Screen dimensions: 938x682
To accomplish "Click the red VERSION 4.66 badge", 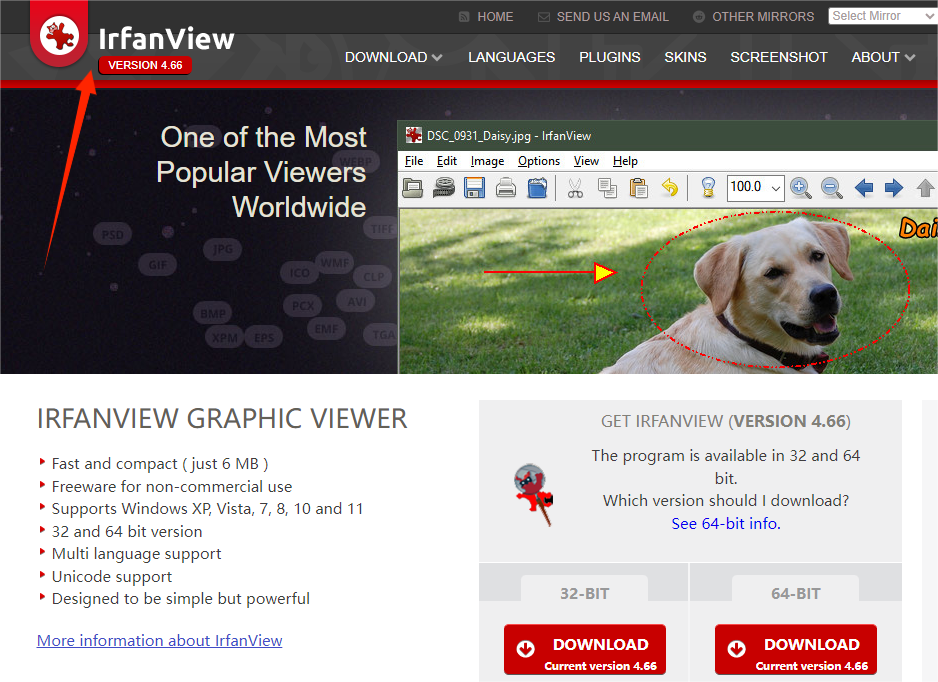I will [145, 65].
